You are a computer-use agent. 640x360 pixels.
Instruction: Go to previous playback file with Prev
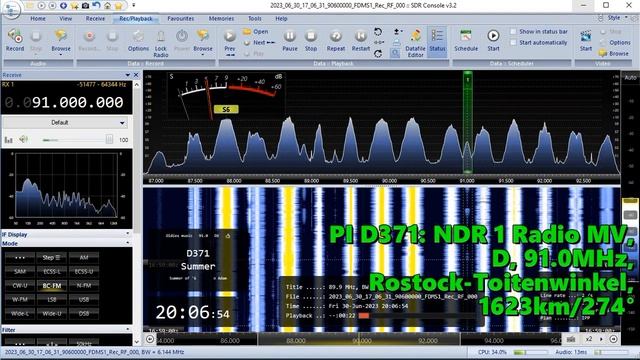point(230,42)
